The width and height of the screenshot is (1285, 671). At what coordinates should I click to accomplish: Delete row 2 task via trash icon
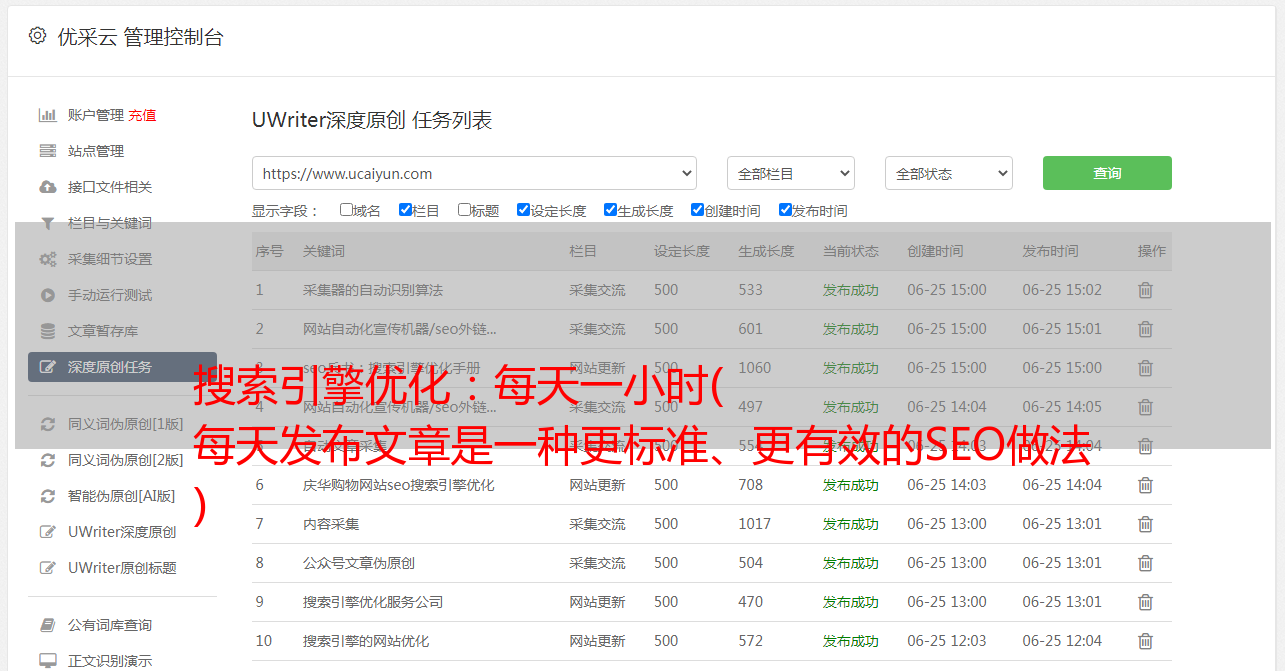point(1146,329)
